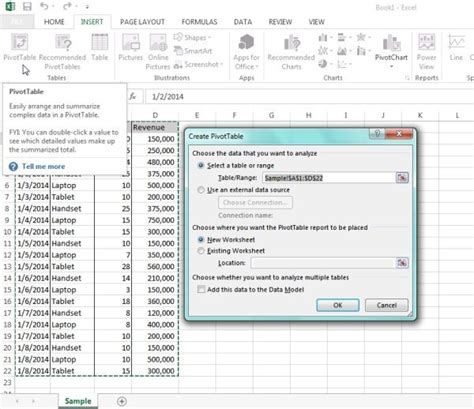Screen dimensions: 474x409
Task: Click the Excel application logo
Action: pos(10,6)
